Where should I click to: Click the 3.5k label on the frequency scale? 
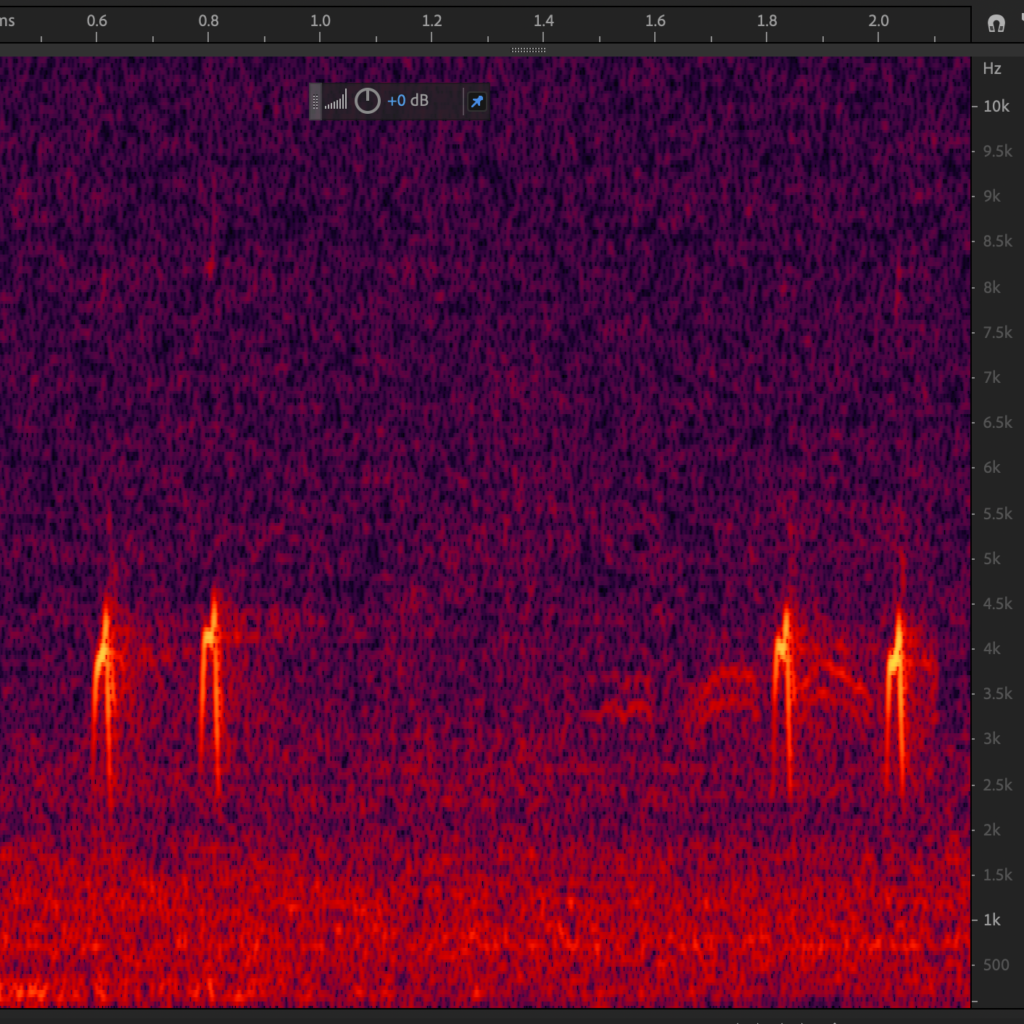tap(997, 694)
